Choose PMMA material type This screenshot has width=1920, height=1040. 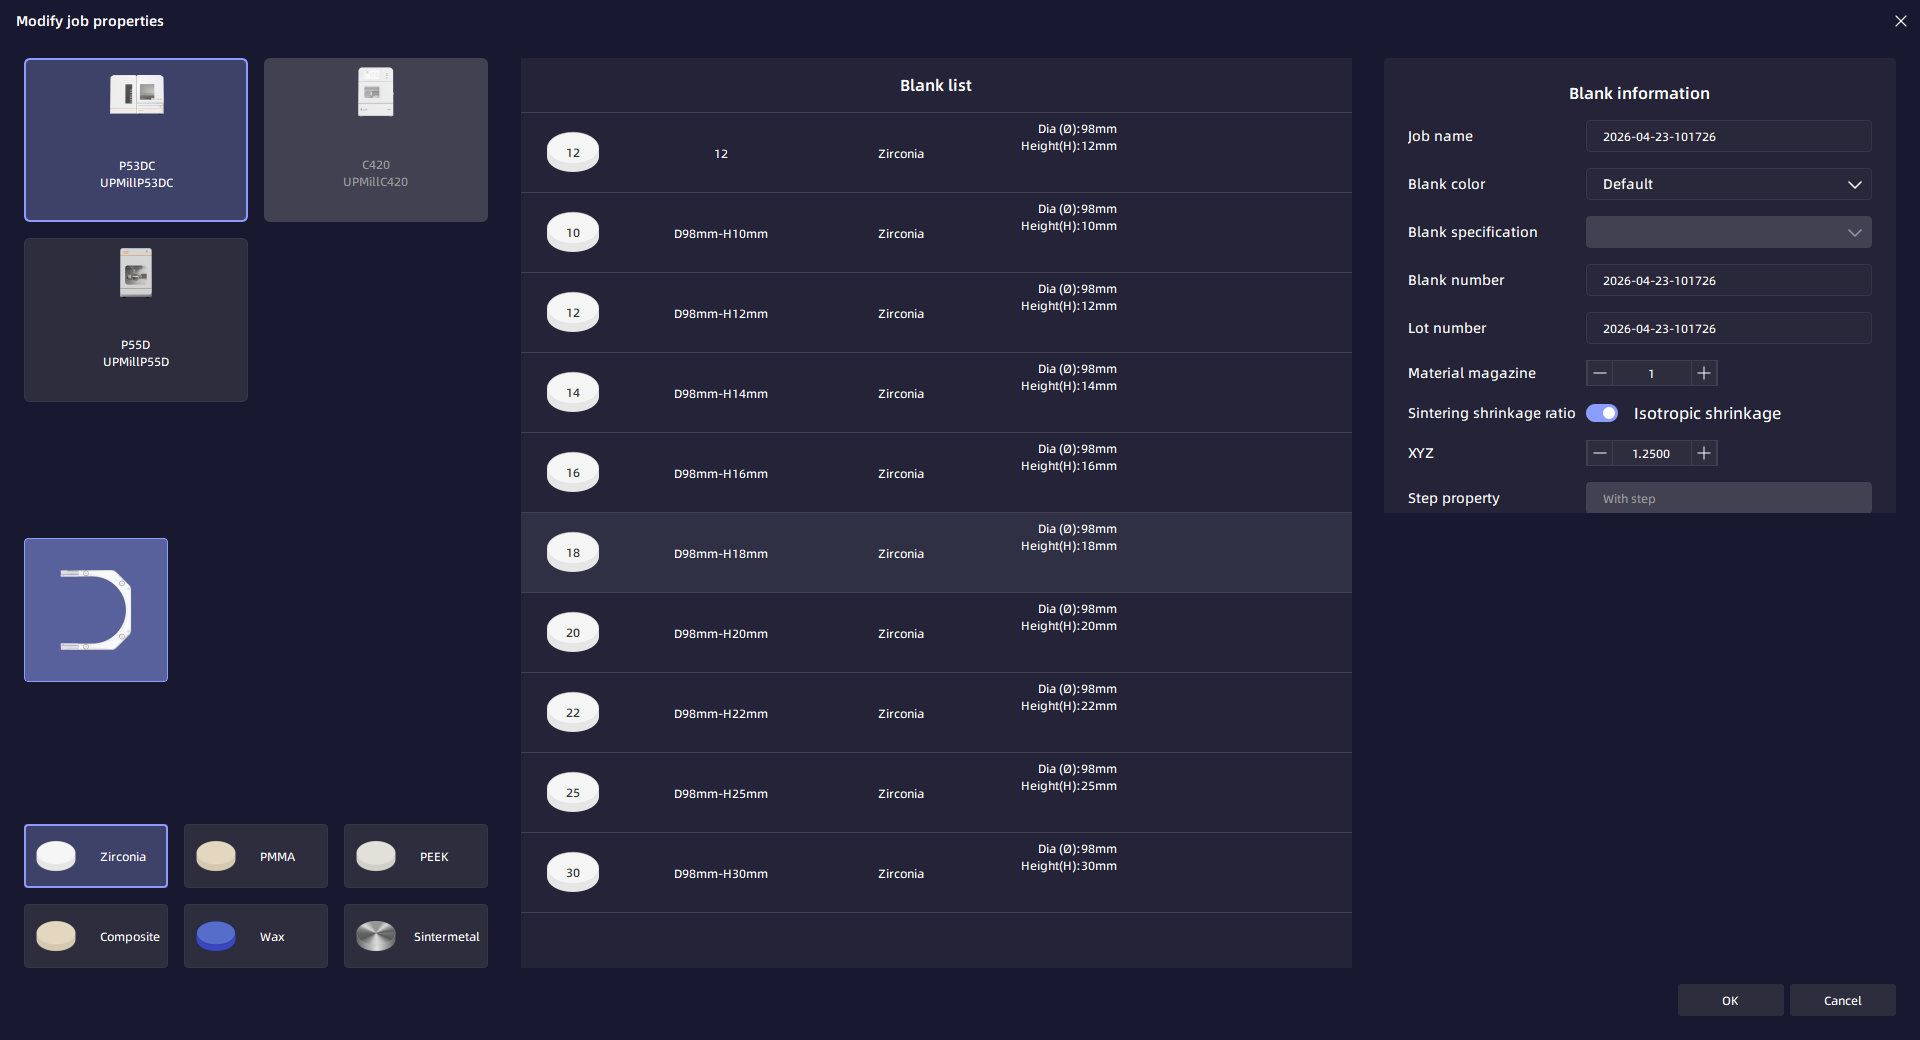pyautogui.click(x=256, y=856)
